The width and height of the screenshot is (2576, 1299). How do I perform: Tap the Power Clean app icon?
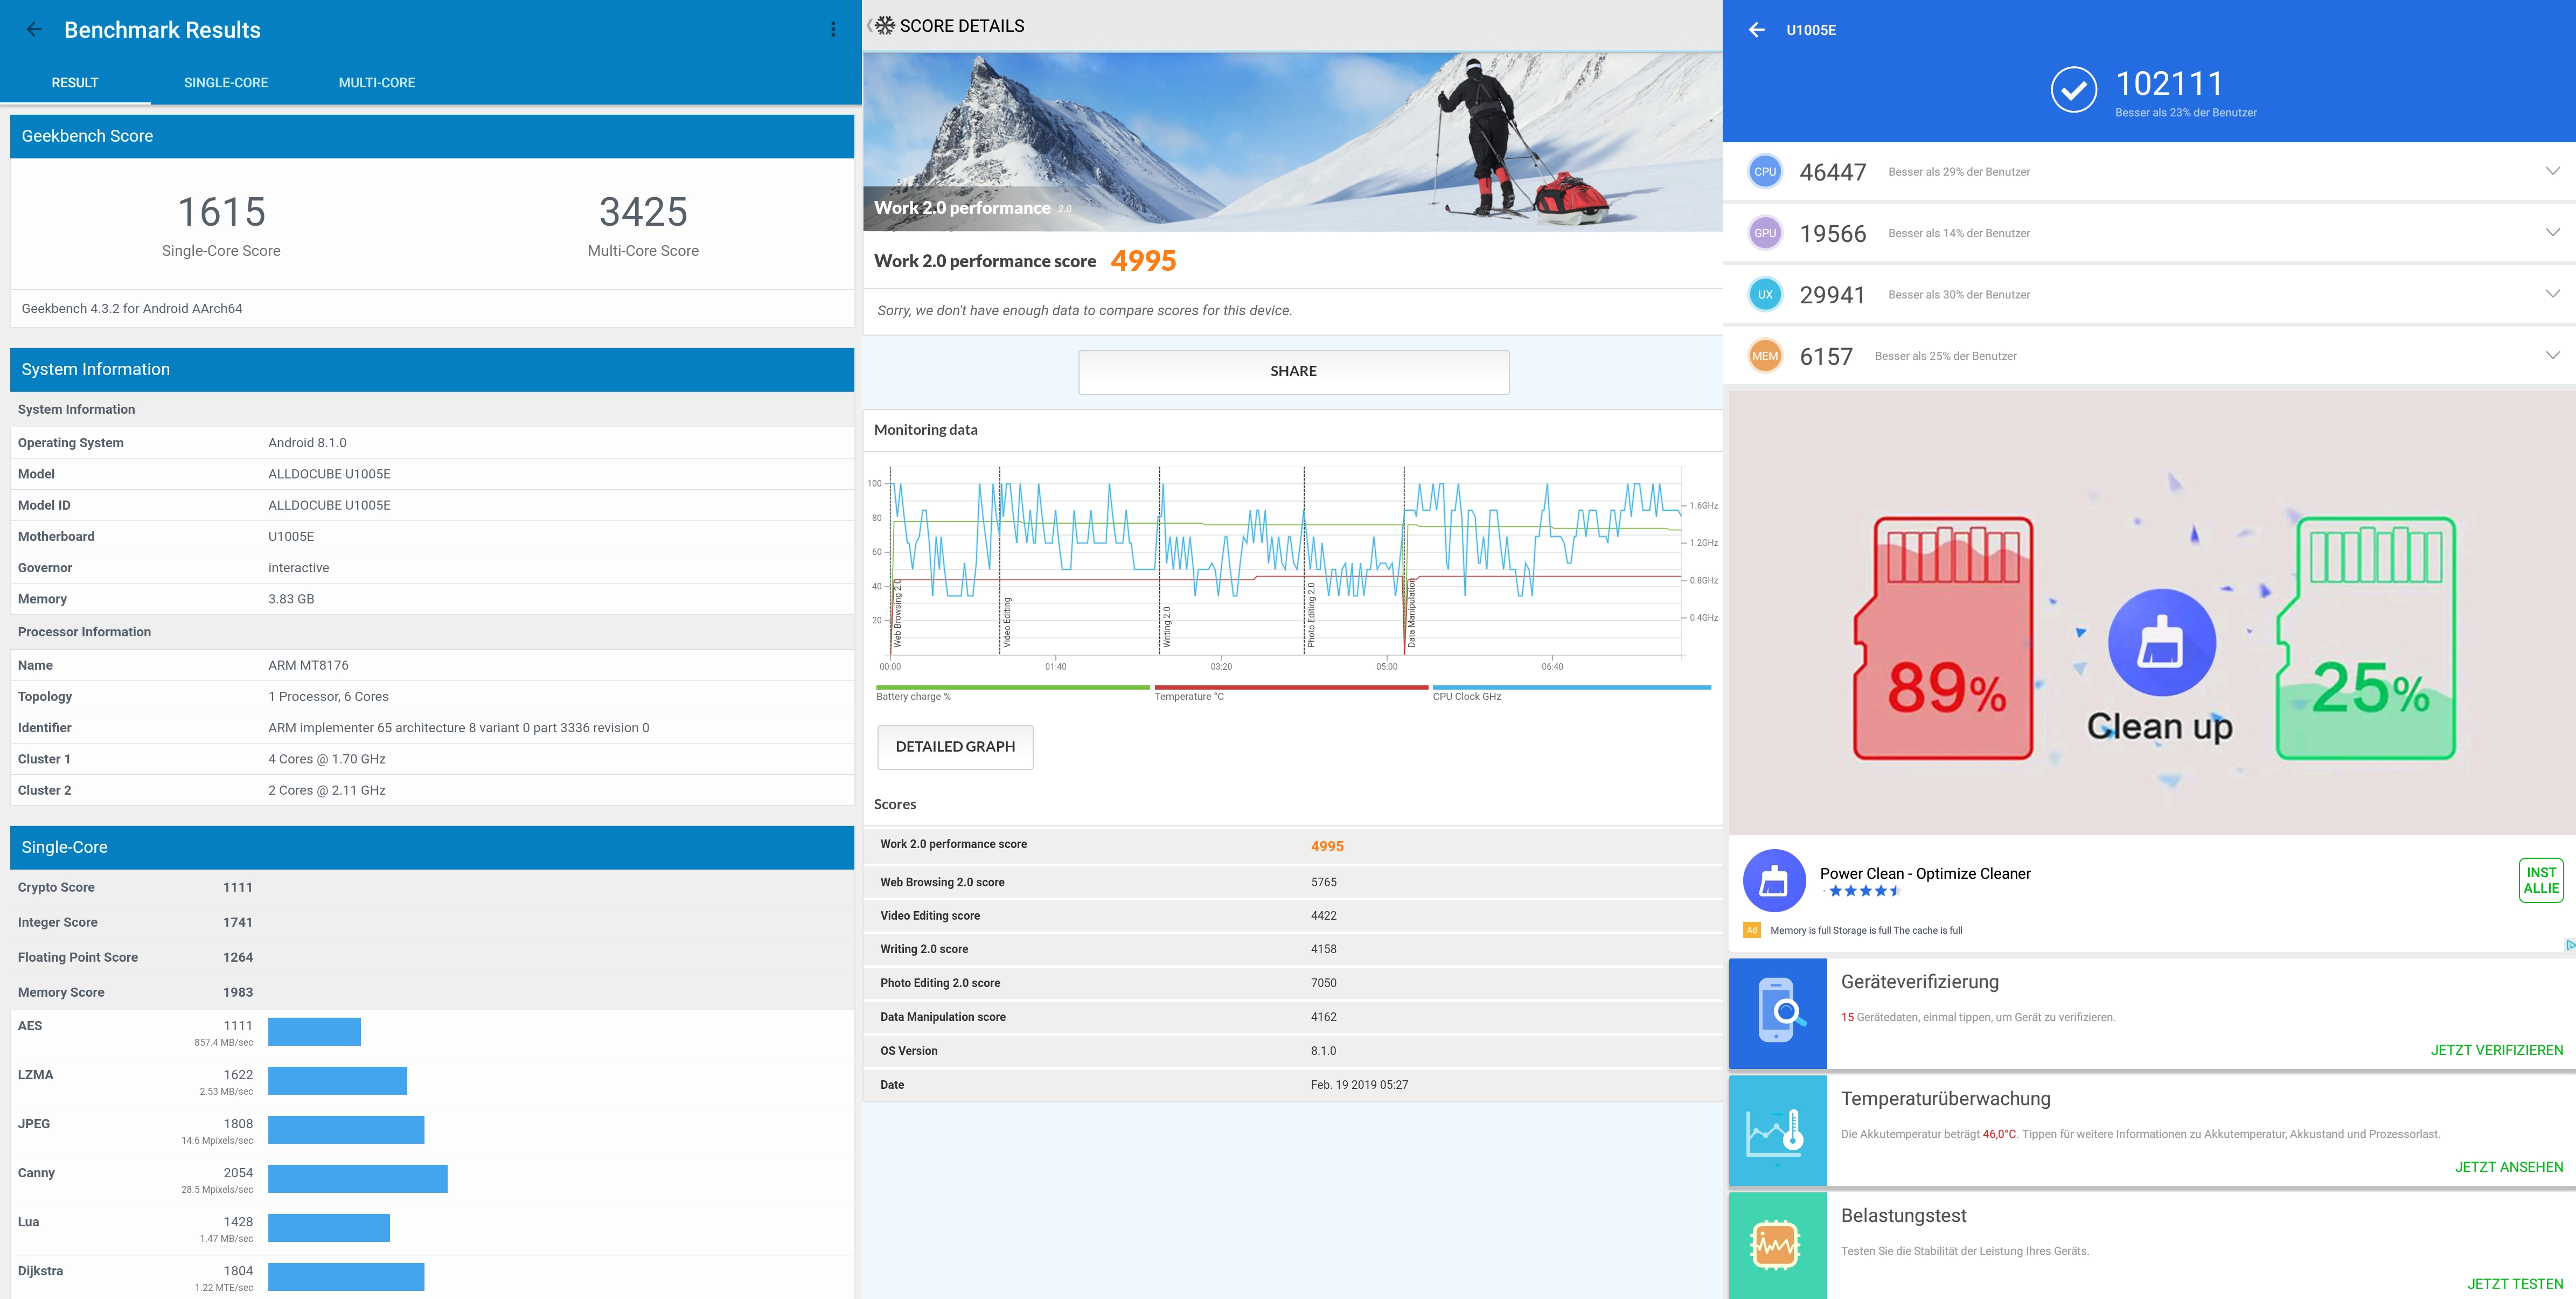tap(1774, 881)
